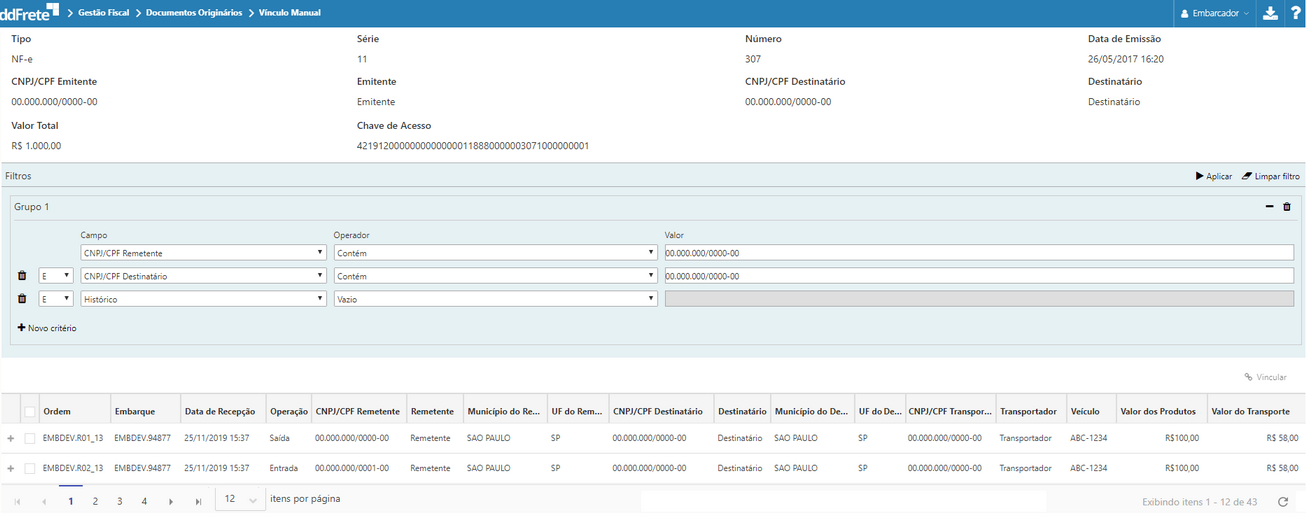Navigate to Documentos Originários breadcrumb
1307x516 pixels.
(194, 13)
